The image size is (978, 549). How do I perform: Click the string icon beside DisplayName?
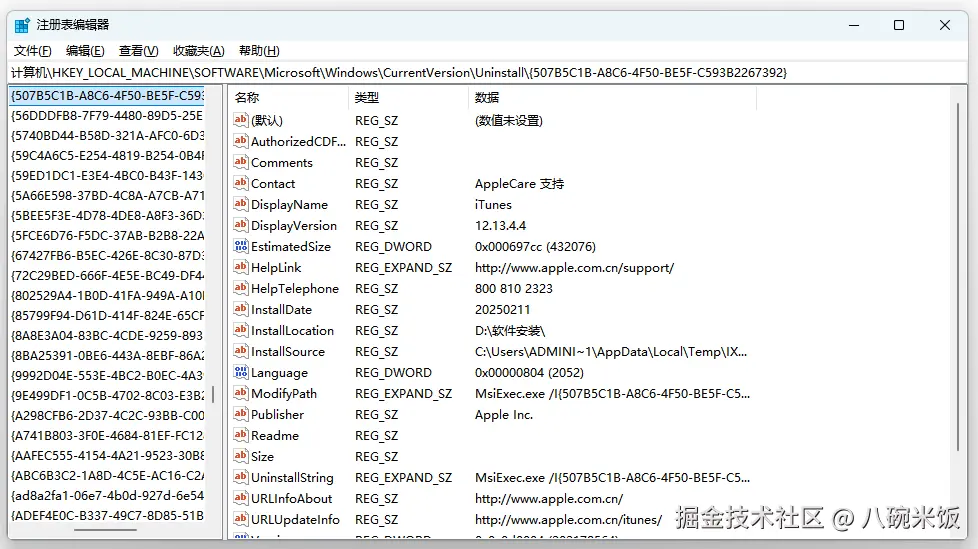coord(241,204)
